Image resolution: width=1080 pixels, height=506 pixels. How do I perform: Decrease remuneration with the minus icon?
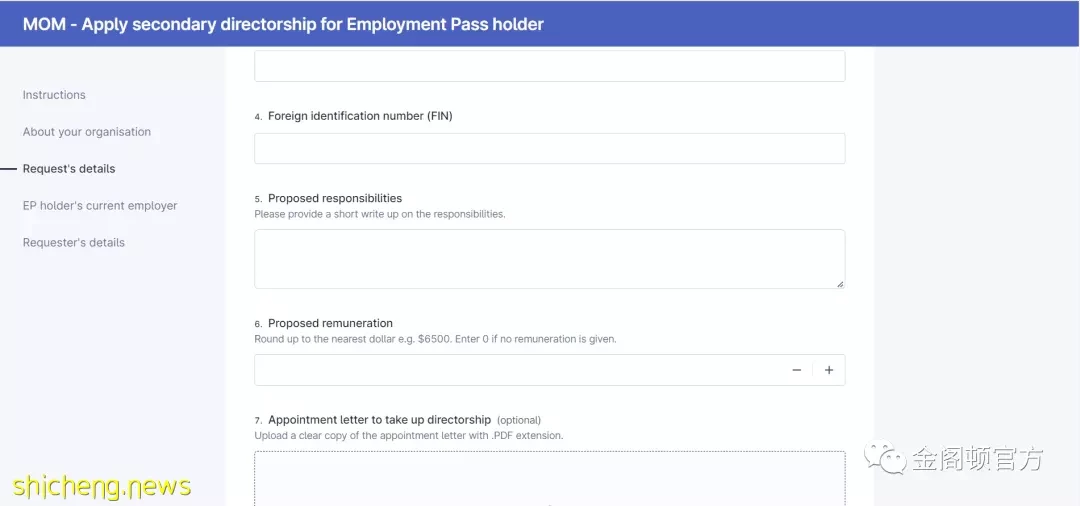tap(796, 370)
